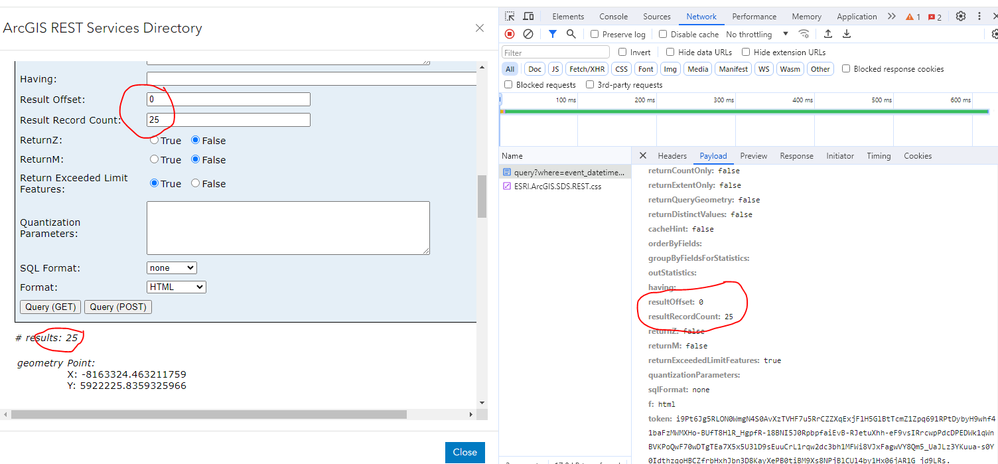This screenshot has height=464, width=998.
Task: Expand the SQL Format dropdown
Action: pyautogui.click(x=172, y=268)
